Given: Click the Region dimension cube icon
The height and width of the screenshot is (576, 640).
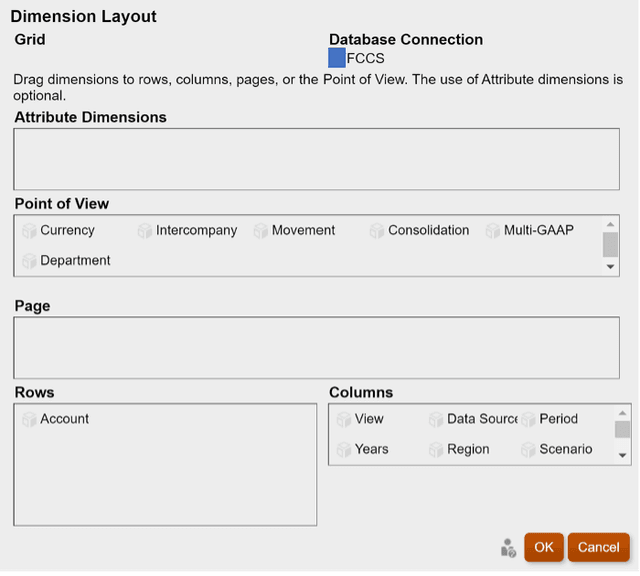Looking at the screenshot, I should (436, 449).
